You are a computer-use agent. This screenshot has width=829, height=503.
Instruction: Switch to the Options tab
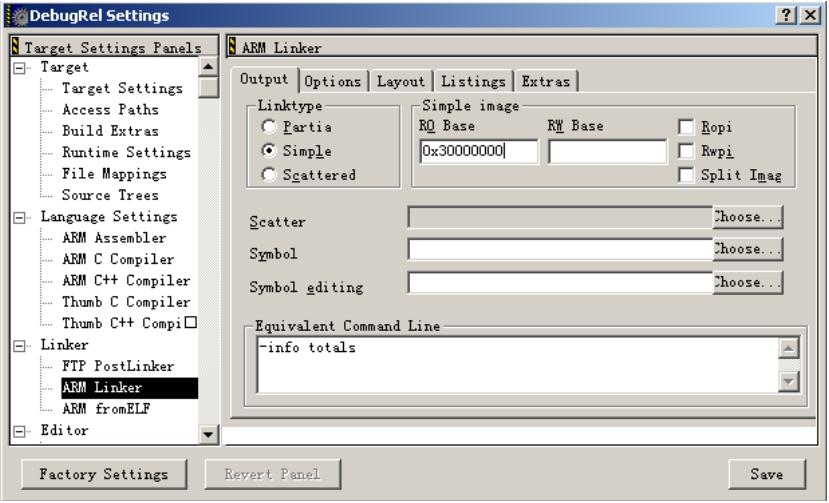pos(333,81)
